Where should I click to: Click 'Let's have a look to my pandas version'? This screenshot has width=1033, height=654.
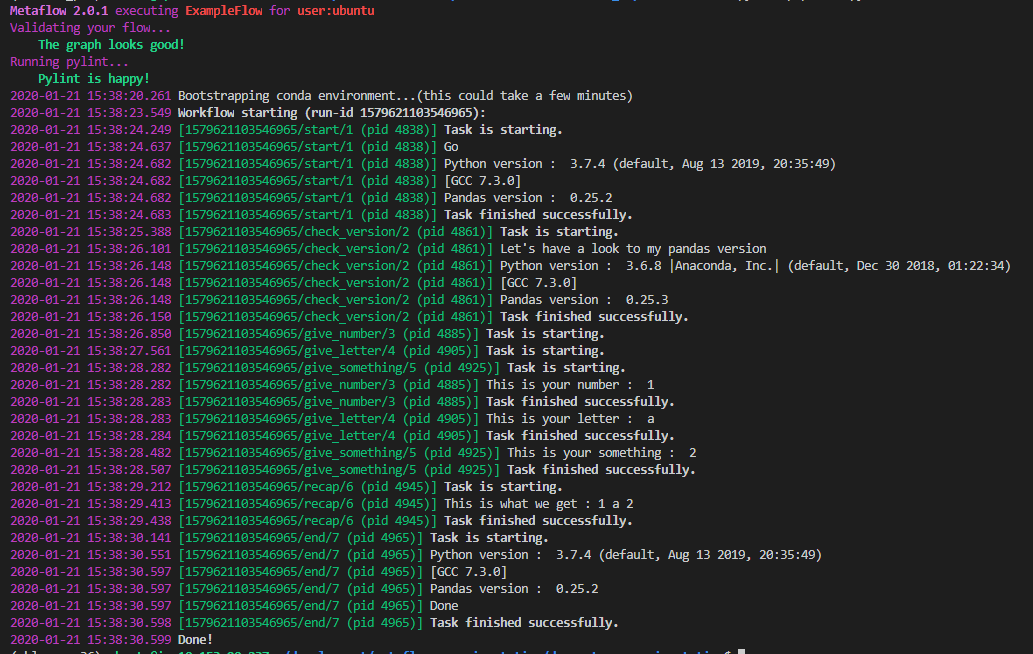[633, 249]
